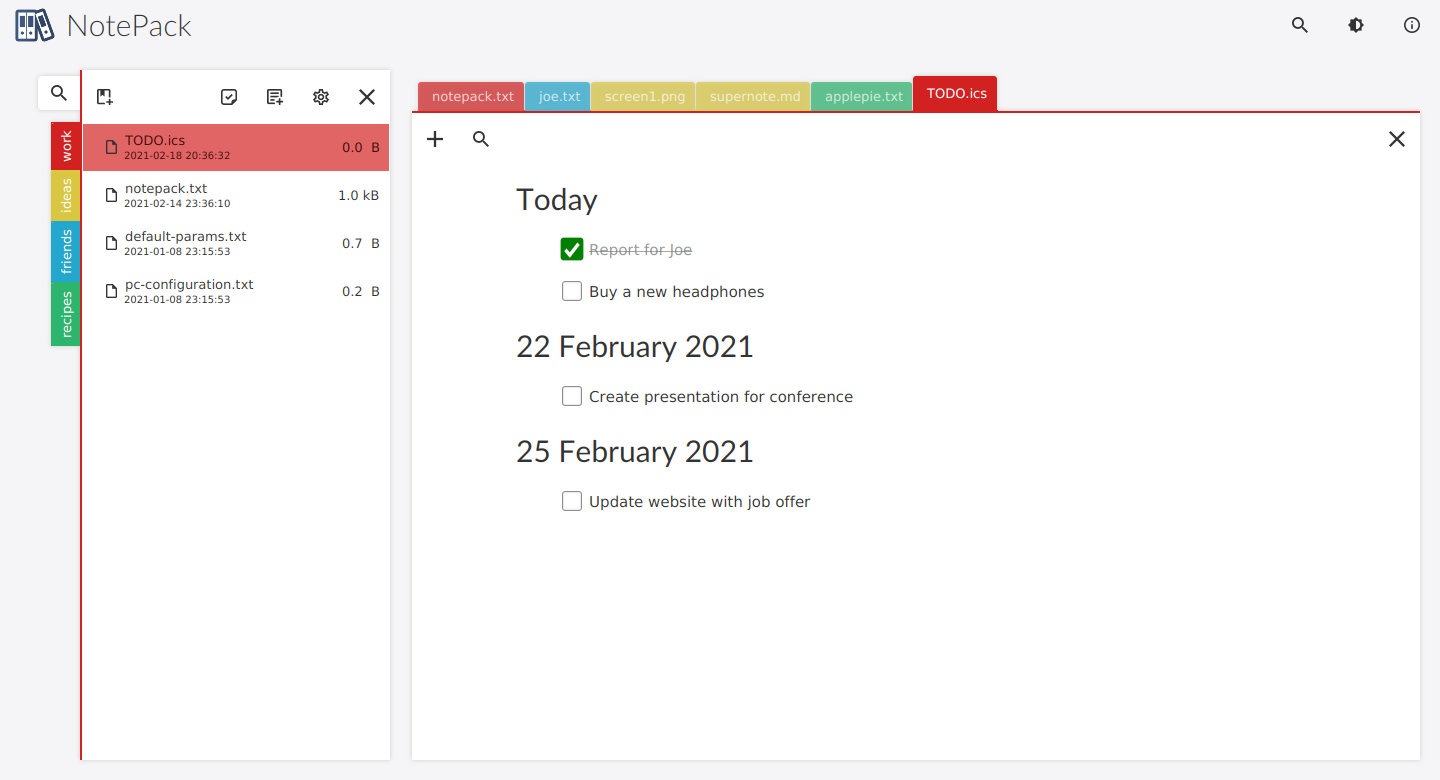The image size is (1440, 780).
Task: Click file icon of pc-configuration.txt row
Action: tap(112, 292)
